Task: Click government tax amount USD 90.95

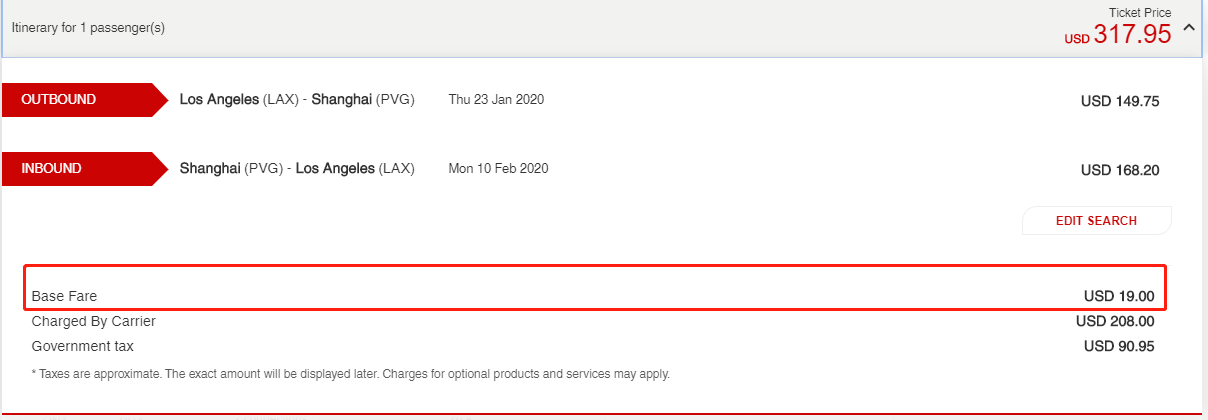Action: (1119, 347)
